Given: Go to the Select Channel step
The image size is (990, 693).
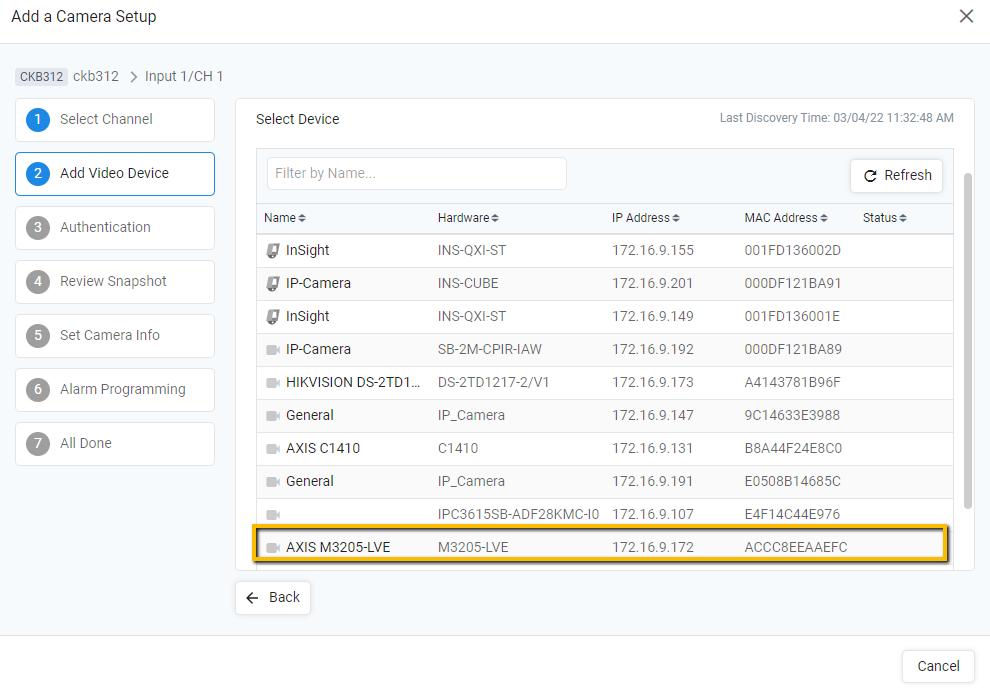Looking at the screenshot, I should 115,120.
